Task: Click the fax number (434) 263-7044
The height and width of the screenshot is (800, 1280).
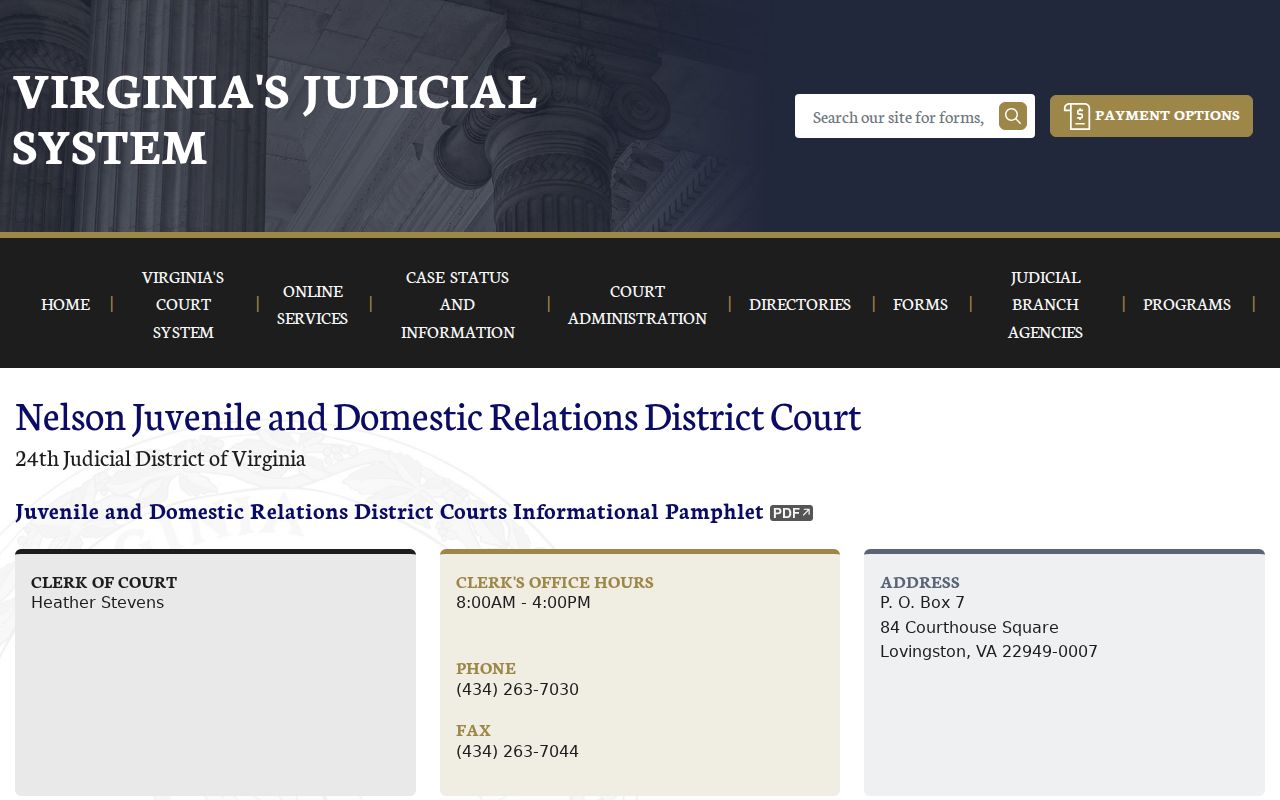Action: (x=517, y=752)
